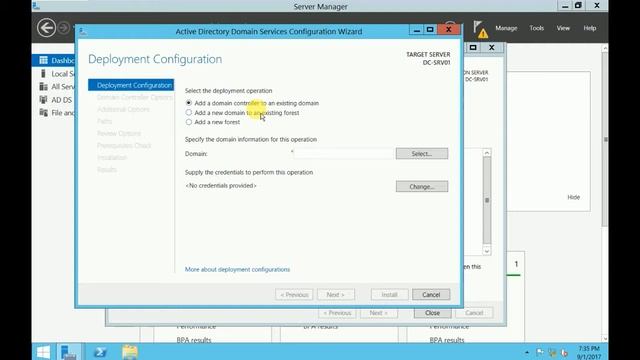
Task: Maximize the background wizard window
Action: pyautogui.click(x=473, y=48)
